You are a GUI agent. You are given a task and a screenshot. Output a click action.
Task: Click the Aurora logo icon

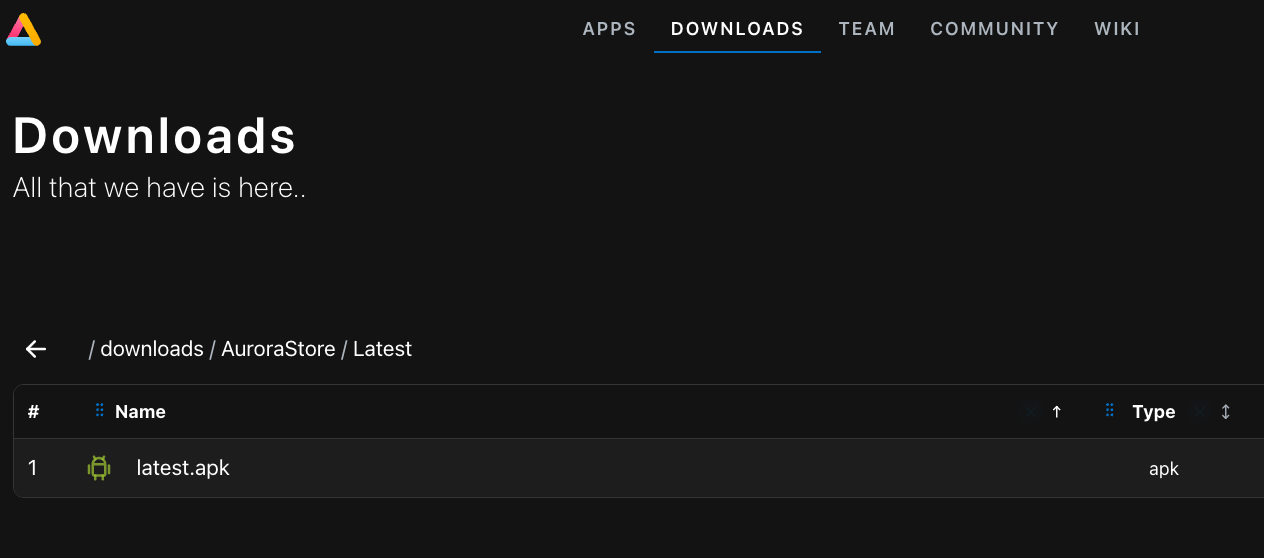point(23,30)
